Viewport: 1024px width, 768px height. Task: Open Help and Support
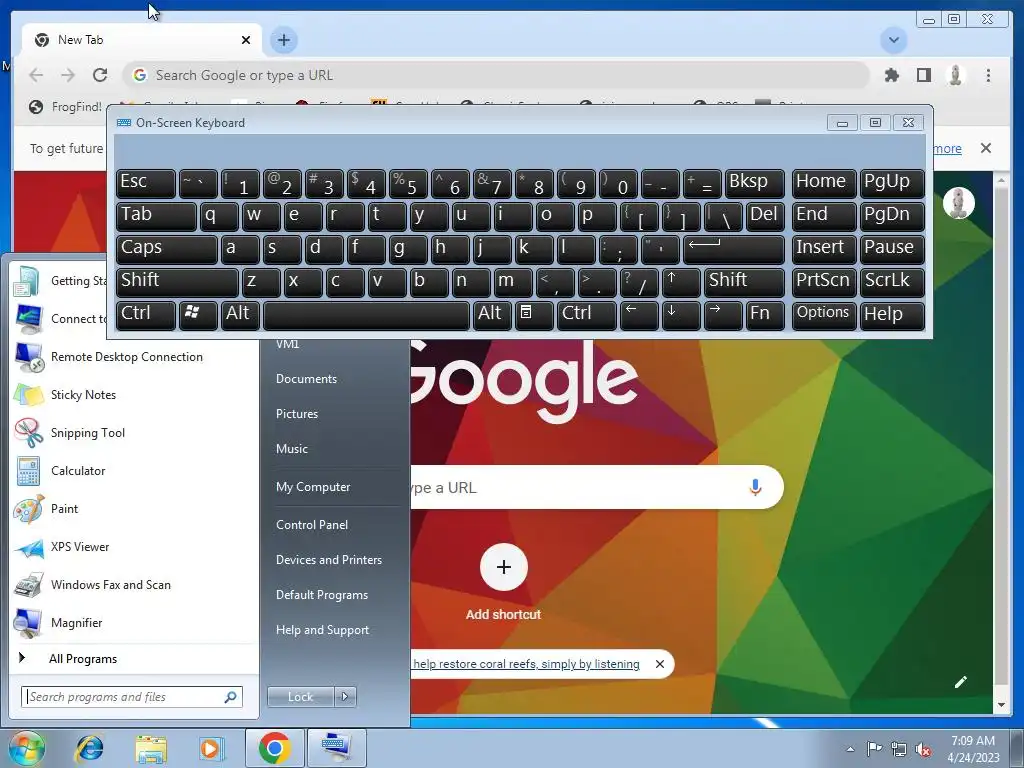323,631
